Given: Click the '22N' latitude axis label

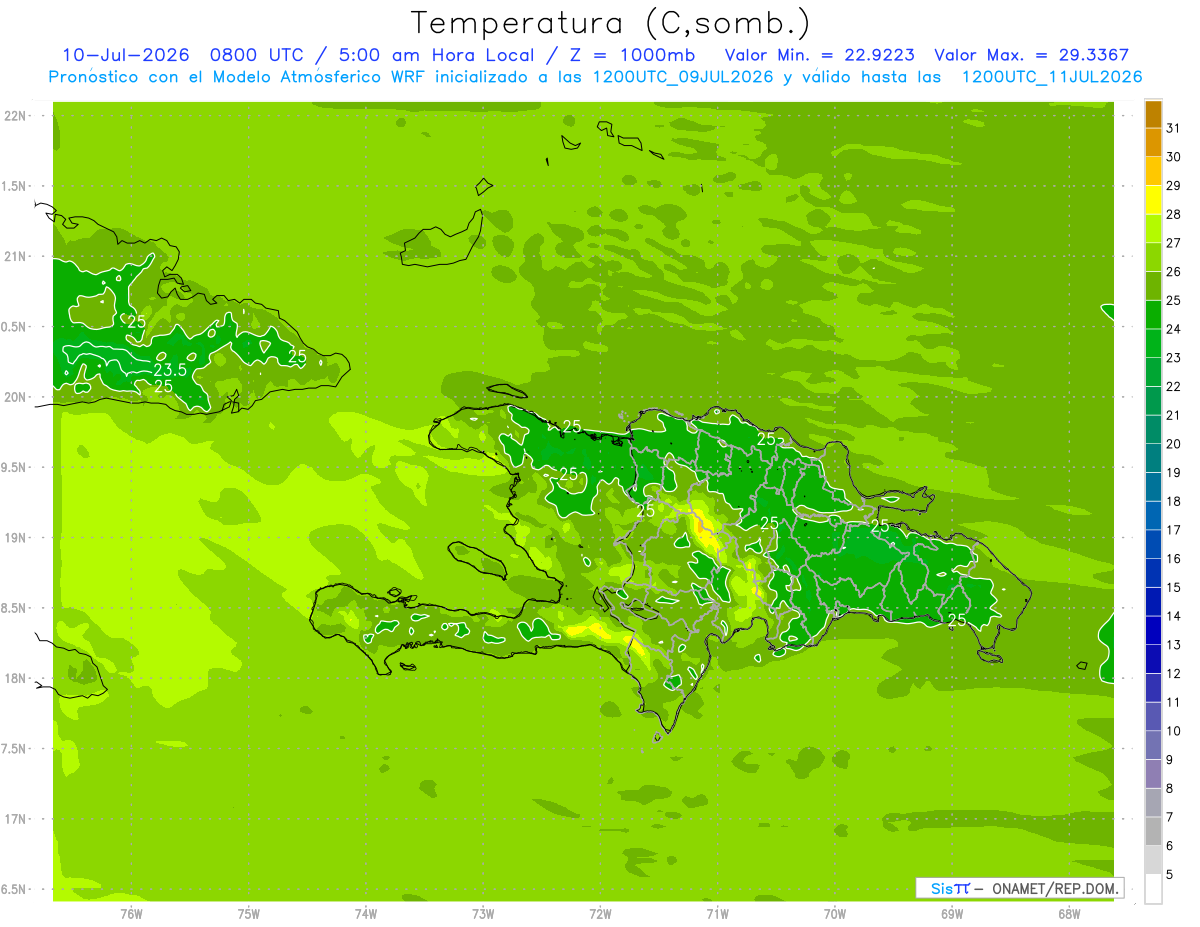Looking at the screenshot, I should coord(15,116).
